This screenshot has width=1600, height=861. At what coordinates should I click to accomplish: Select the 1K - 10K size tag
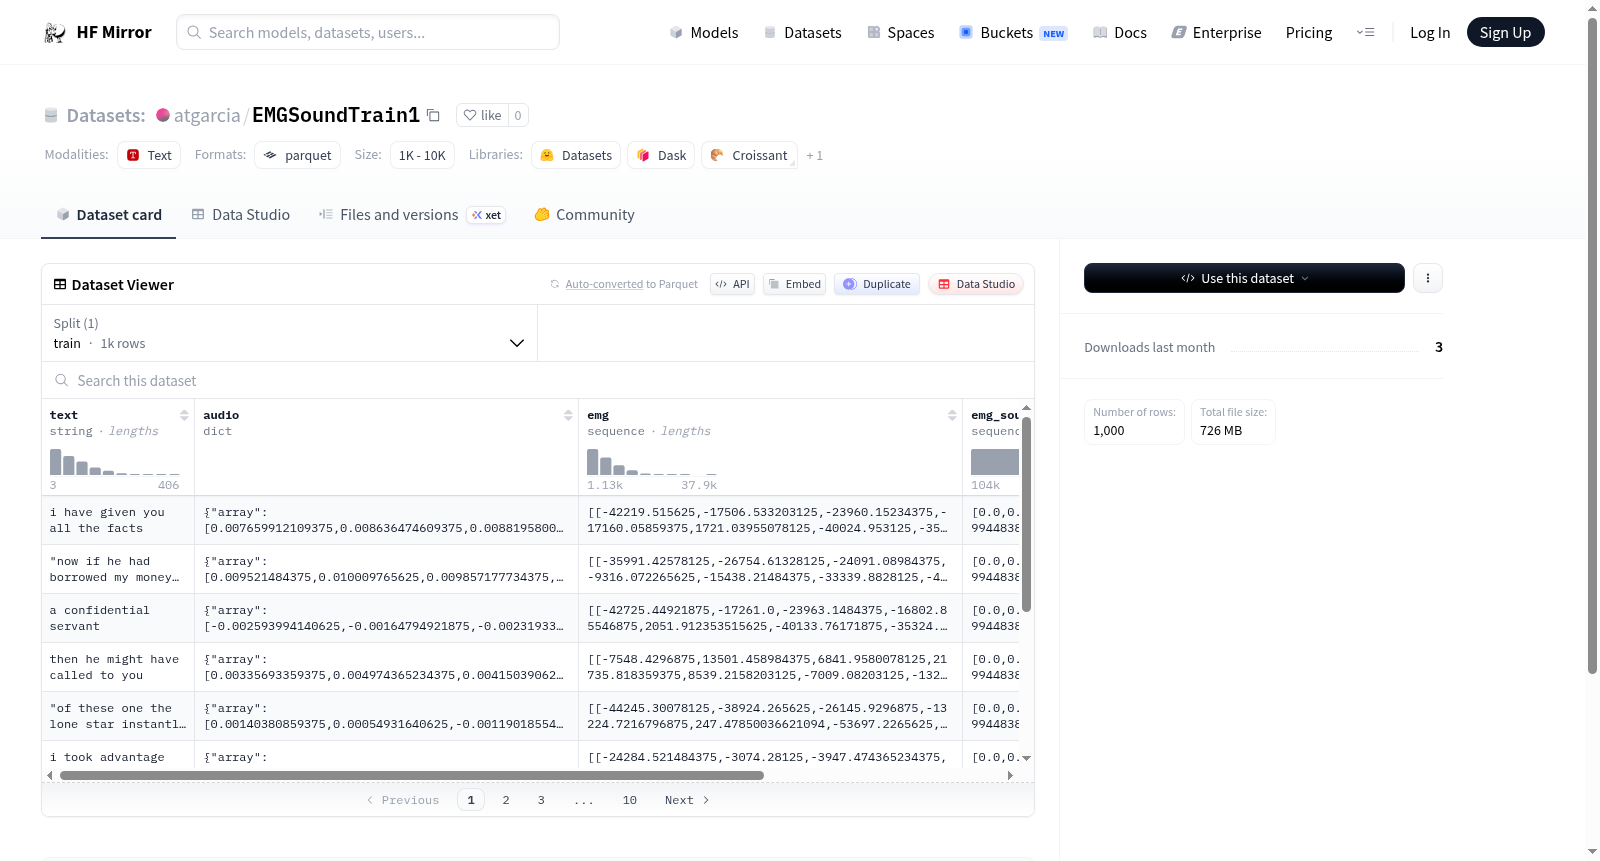[x=422, y=155]
